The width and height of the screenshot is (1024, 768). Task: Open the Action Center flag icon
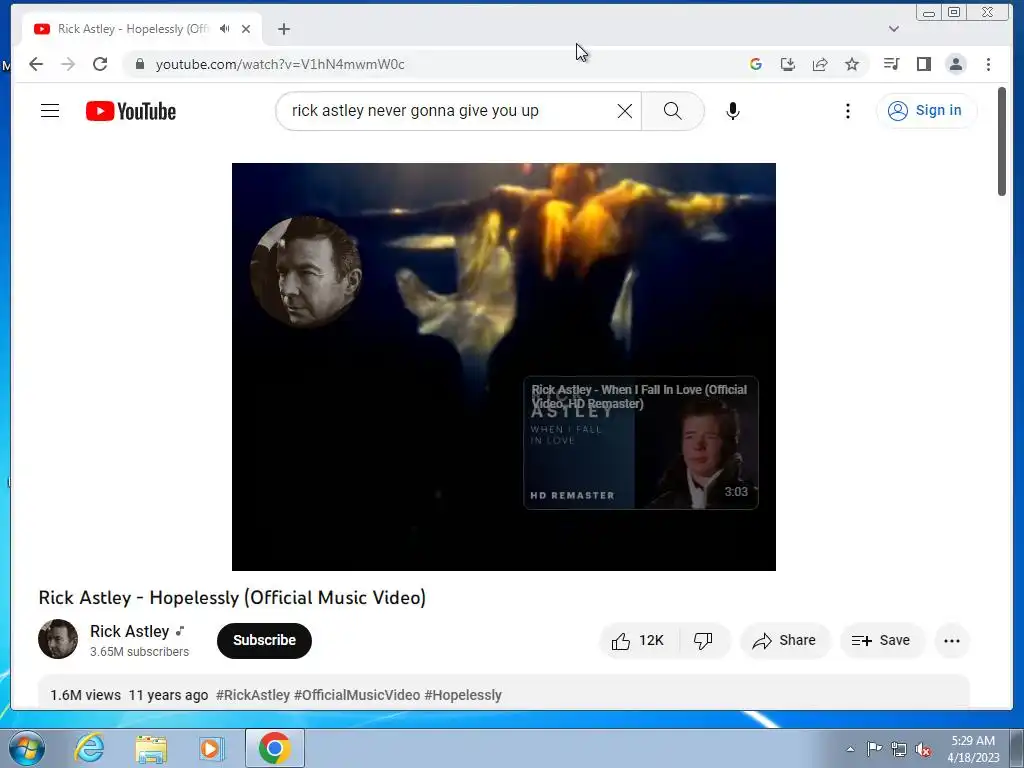click(x=874, y=749)
